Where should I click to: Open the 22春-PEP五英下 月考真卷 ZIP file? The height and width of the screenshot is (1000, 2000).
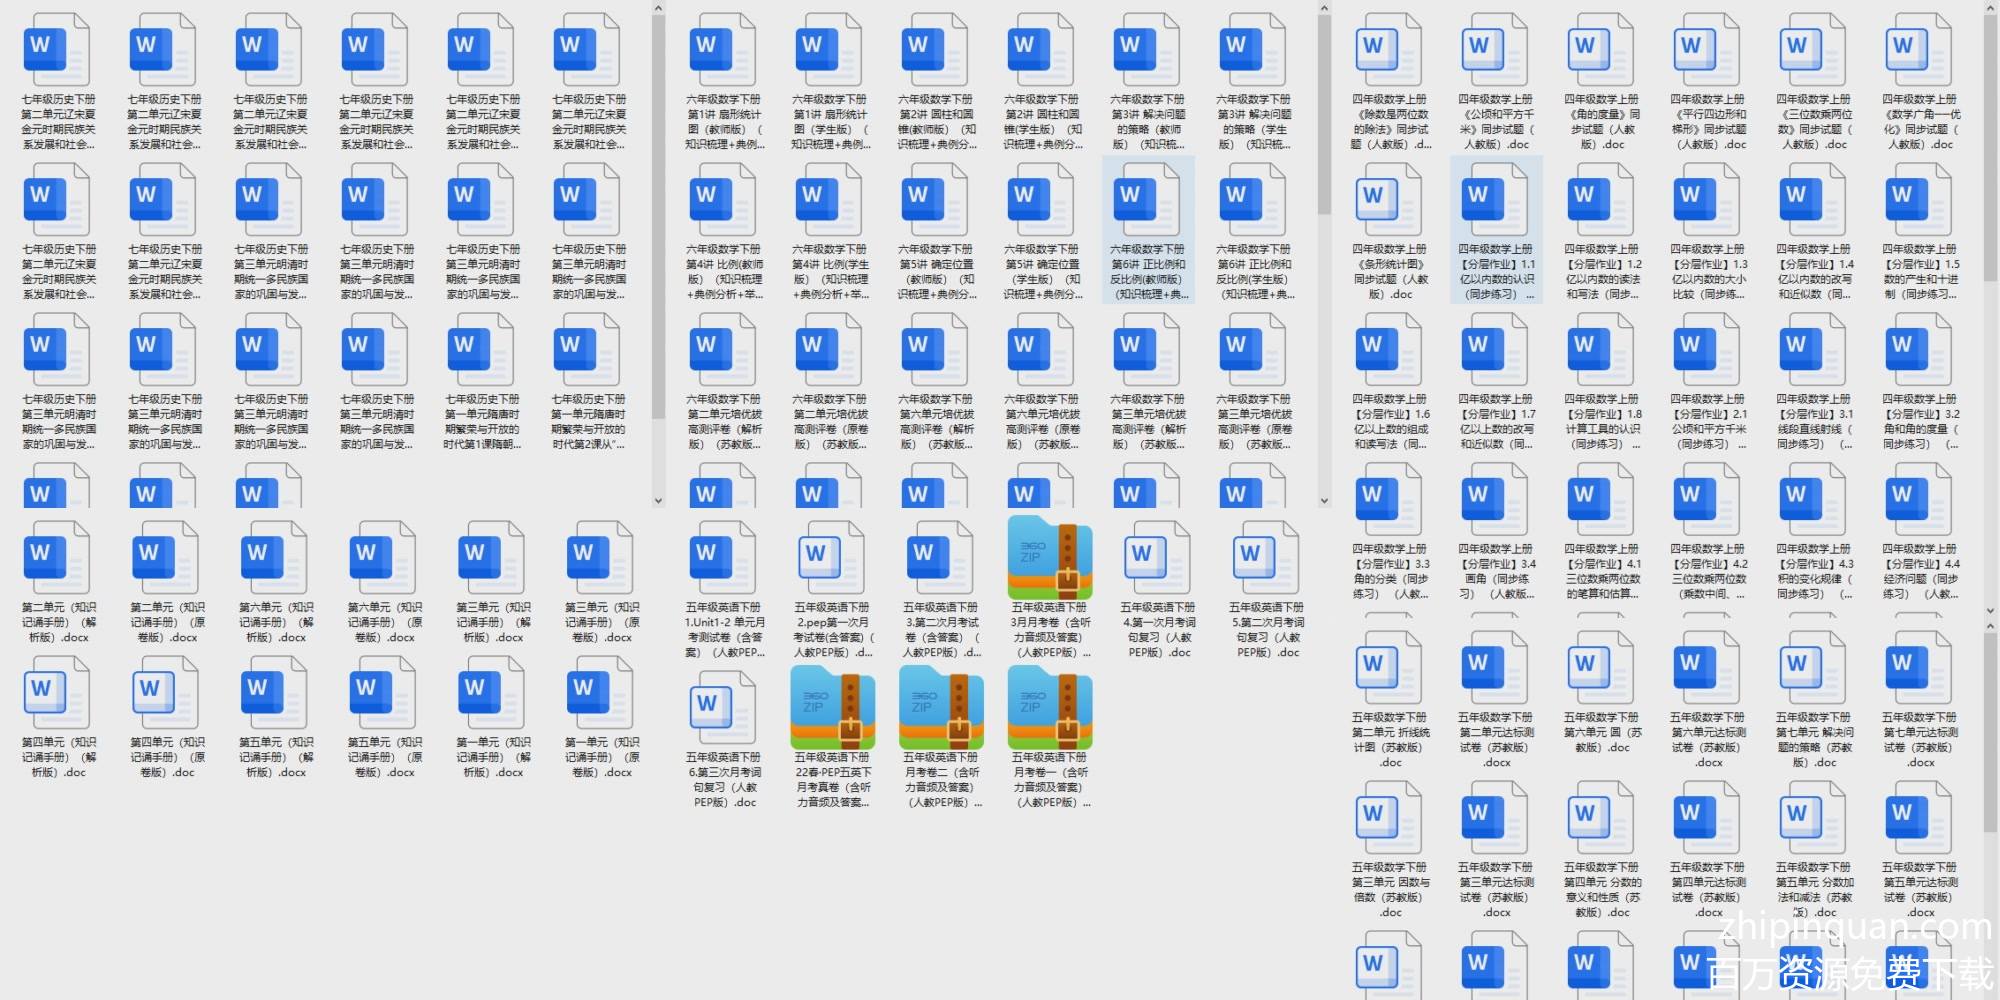click(x=833, y=708)
